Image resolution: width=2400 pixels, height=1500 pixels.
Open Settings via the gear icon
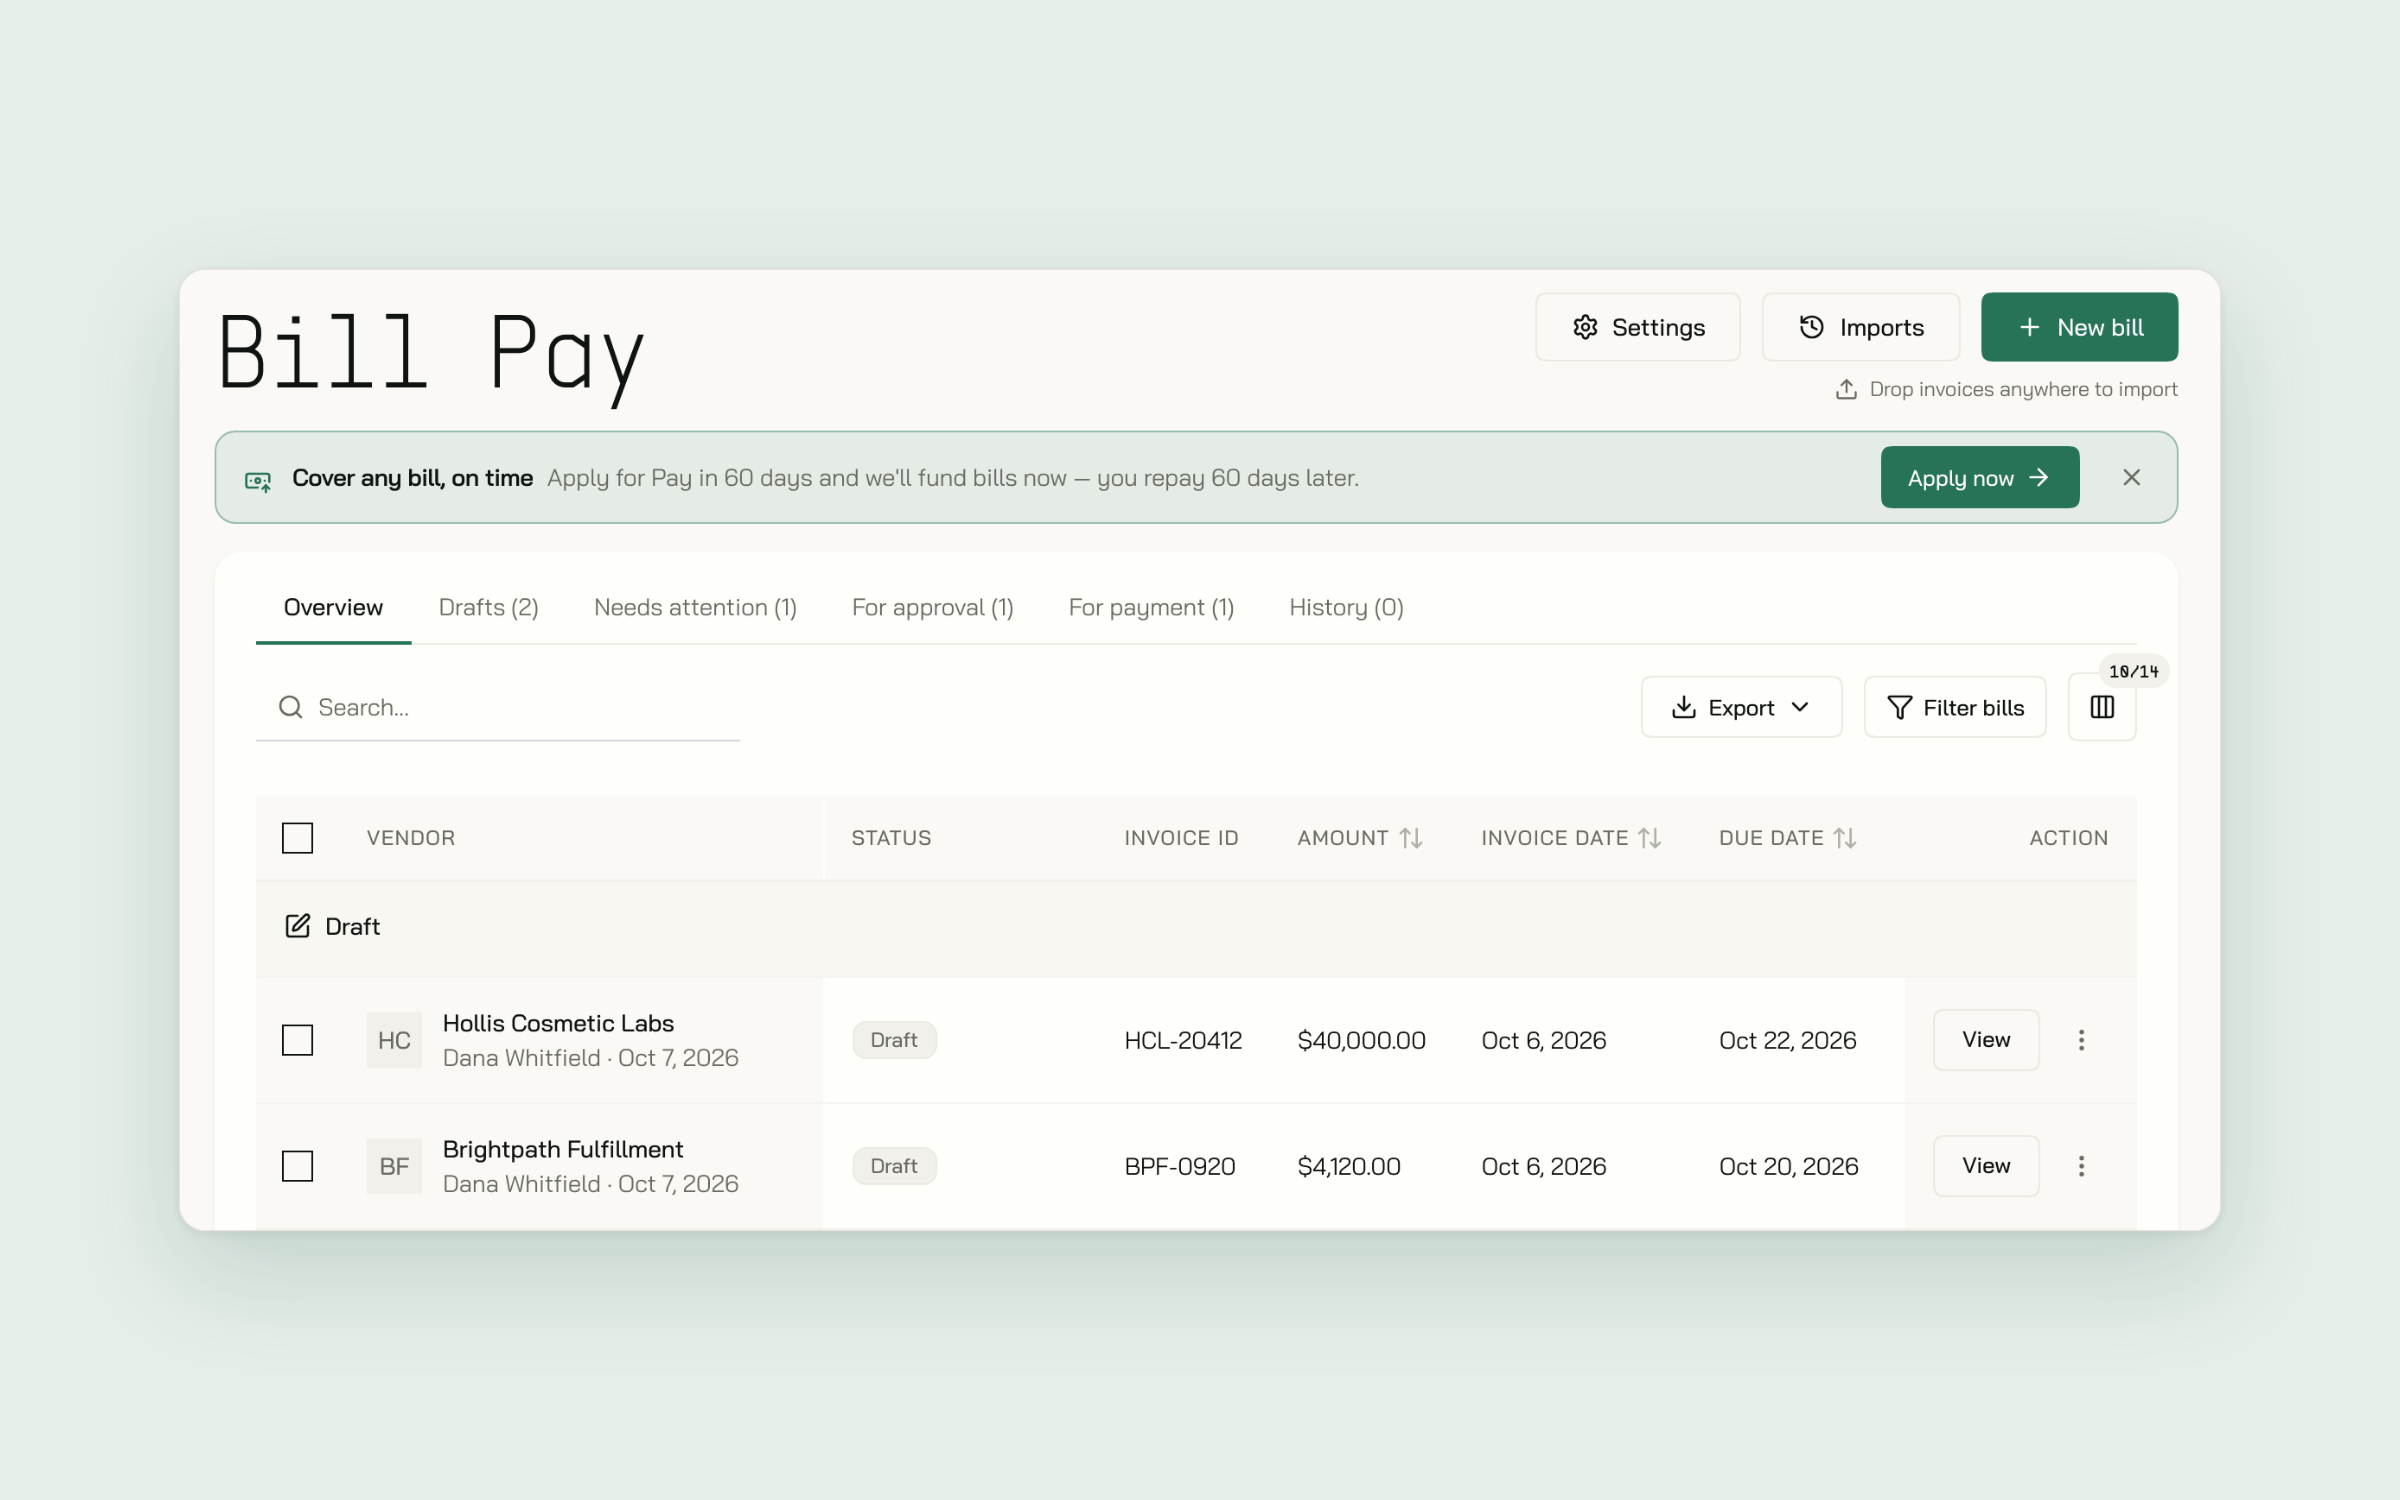[x=1585, y=327]
